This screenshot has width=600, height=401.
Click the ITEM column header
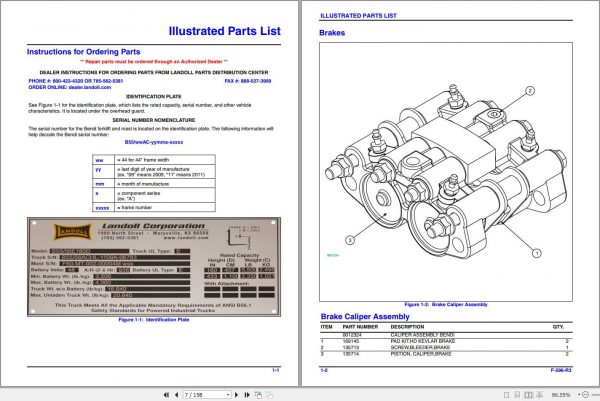point(326,327)
